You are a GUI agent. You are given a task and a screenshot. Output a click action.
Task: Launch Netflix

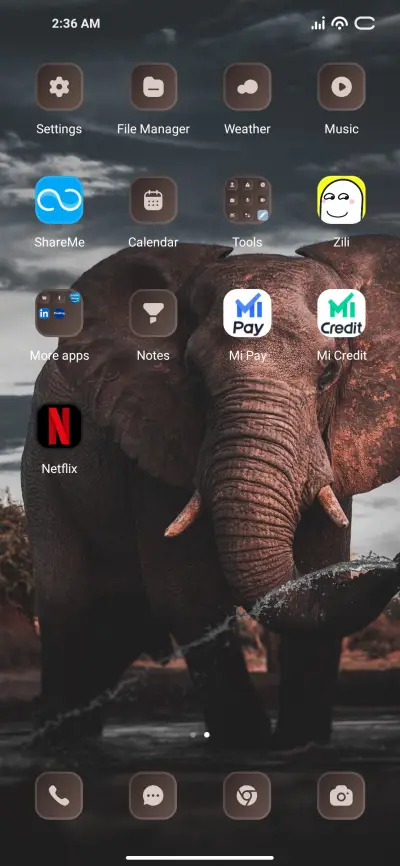(59, 426)
